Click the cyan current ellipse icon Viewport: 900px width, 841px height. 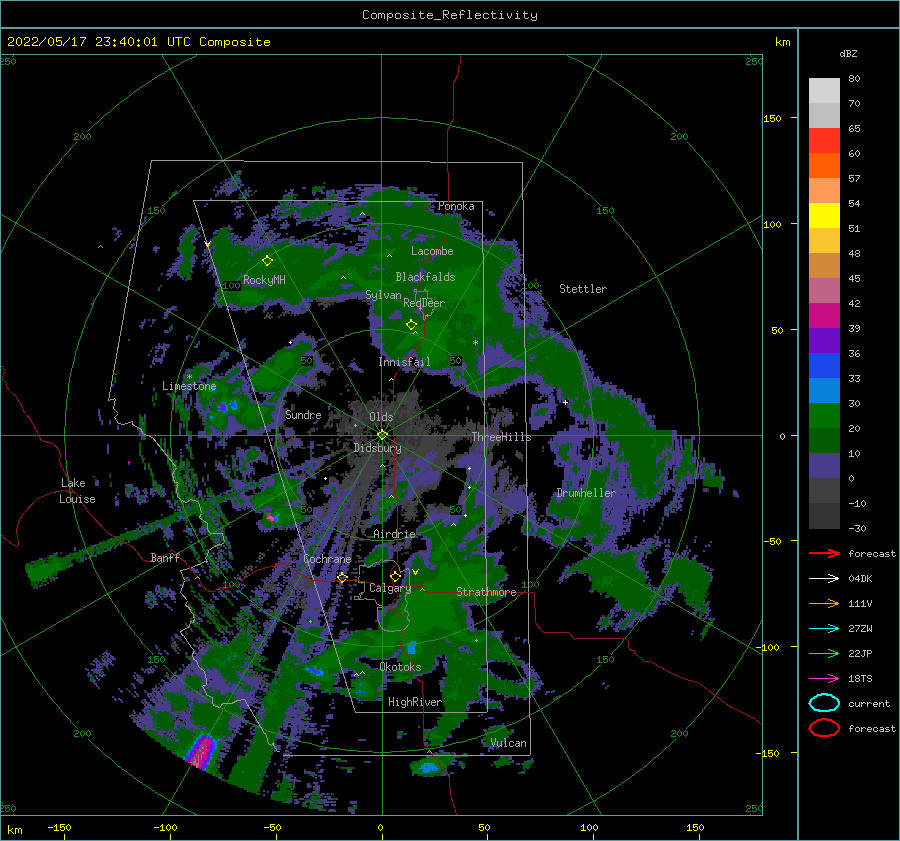[x=824, y=703]
